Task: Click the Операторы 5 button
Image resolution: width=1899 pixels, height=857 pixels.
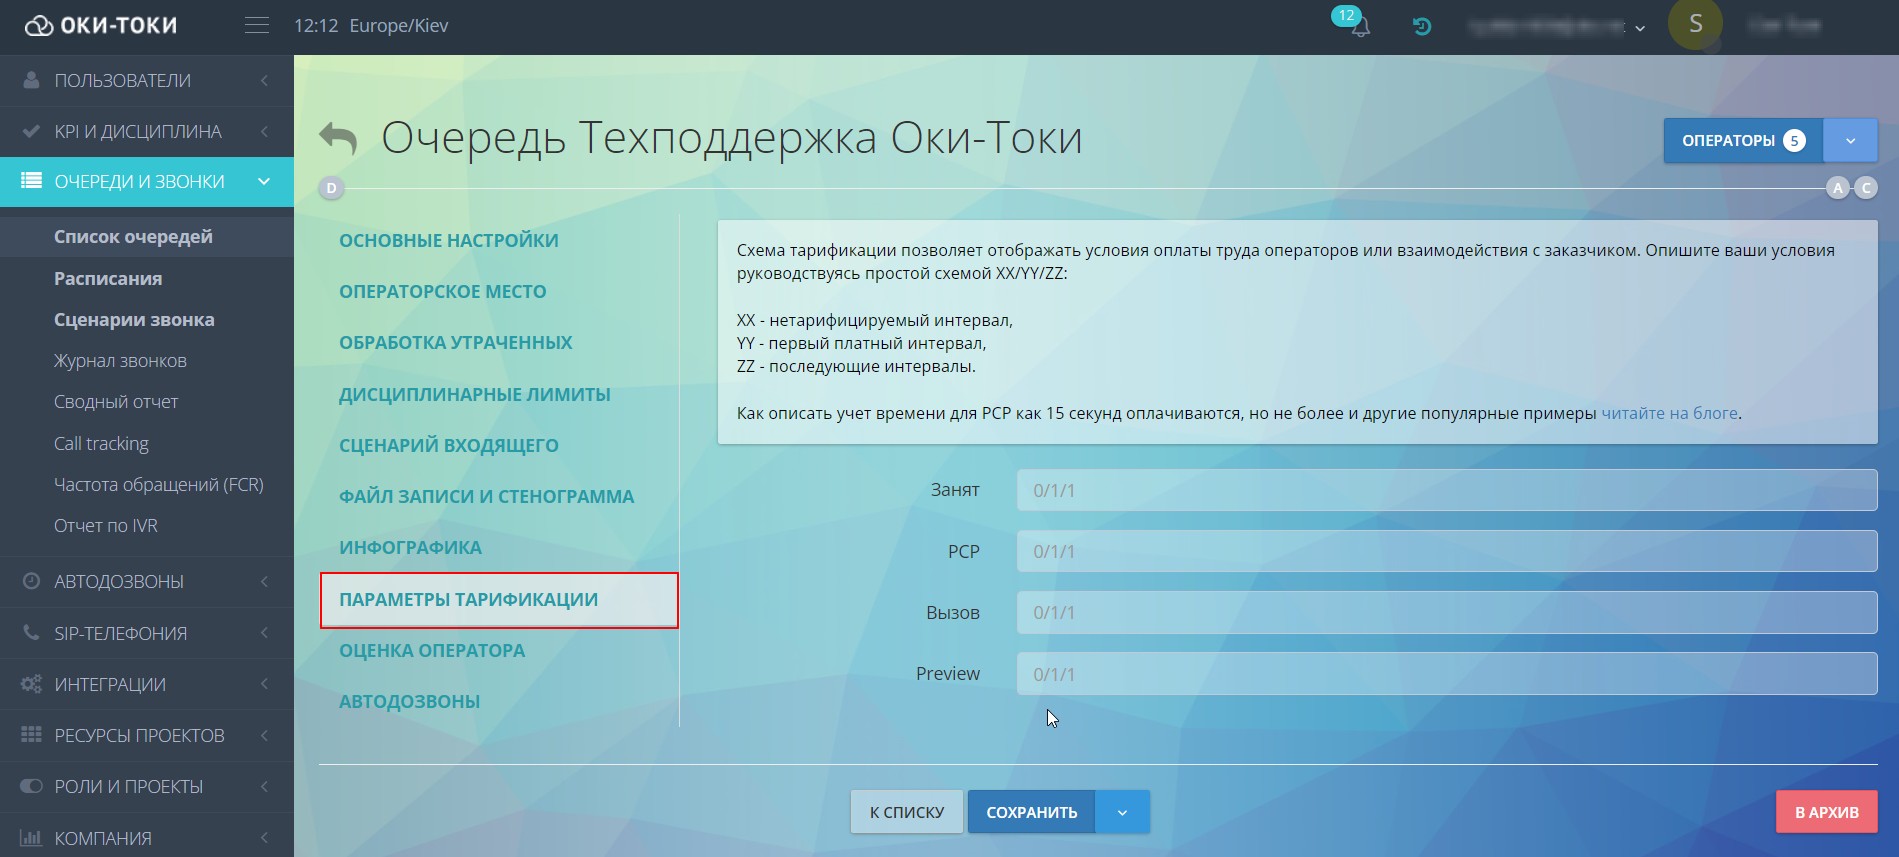Action: point(1743,140)
